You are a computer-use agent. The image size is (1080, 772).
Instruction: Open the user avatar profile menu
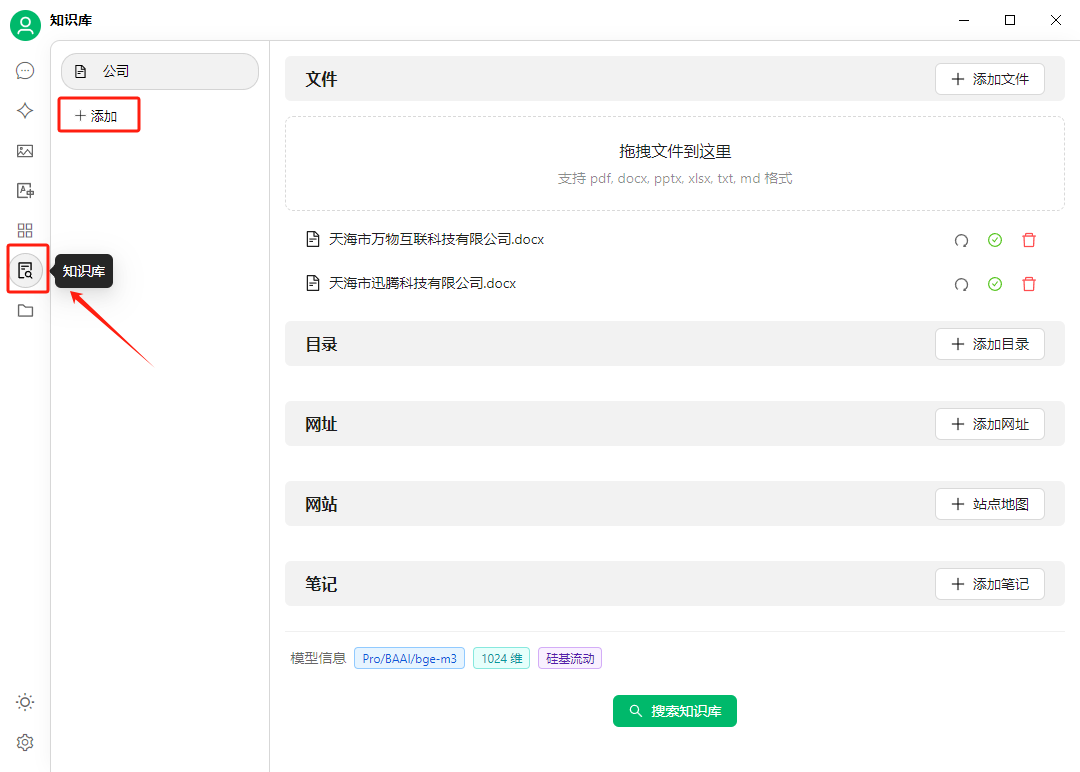point(24,25)
